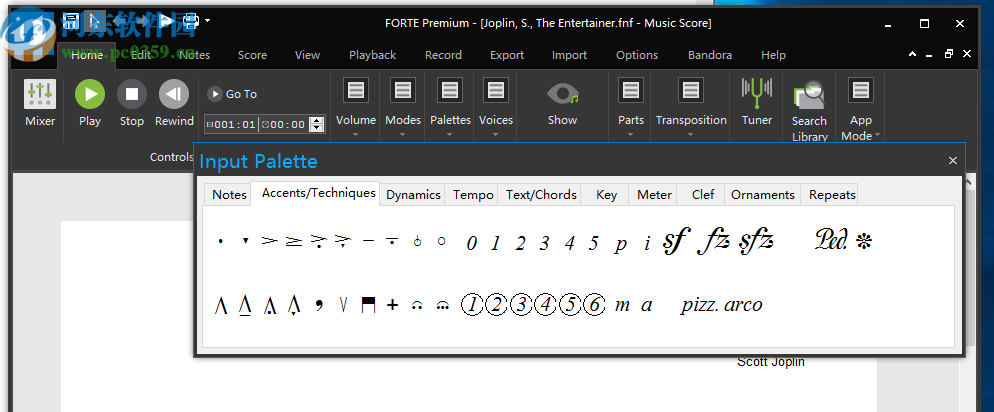Open Search Library
The height and width of the screenshot is (412, 994).
coord(810,111)
